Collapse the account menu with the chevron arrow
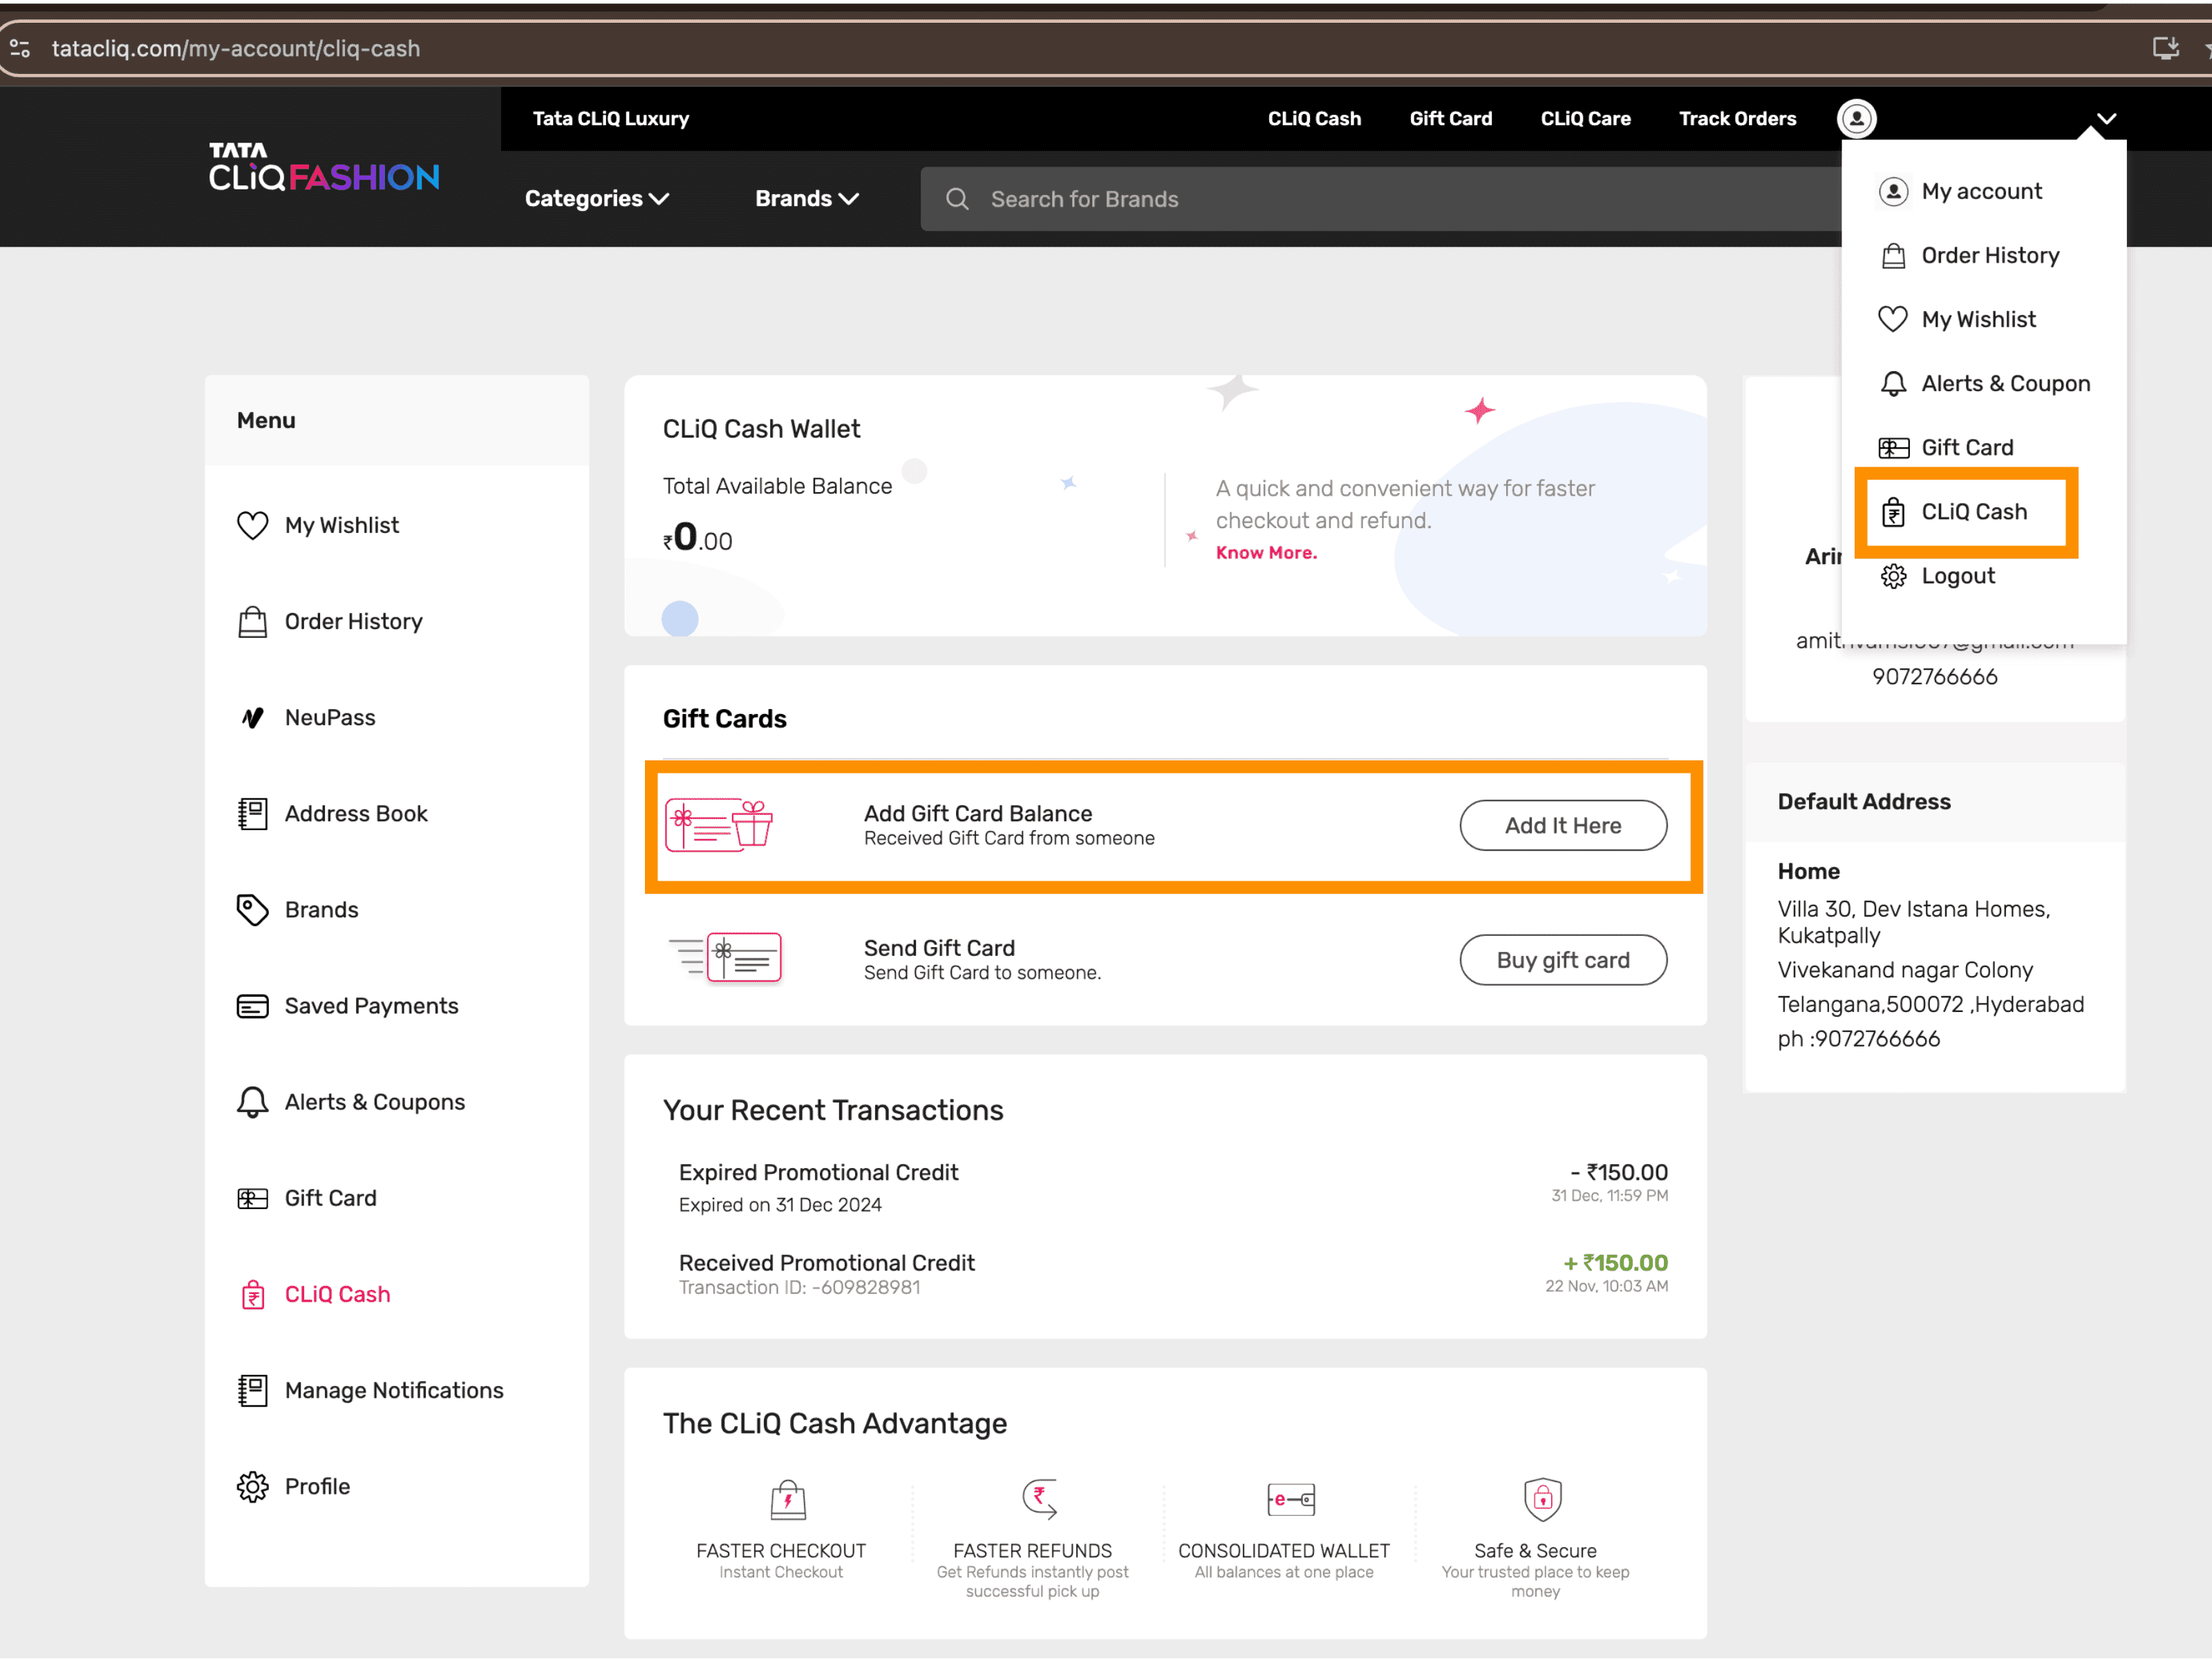The width and height of the screenshot is (2212, 1659). tap(2106, 119)
